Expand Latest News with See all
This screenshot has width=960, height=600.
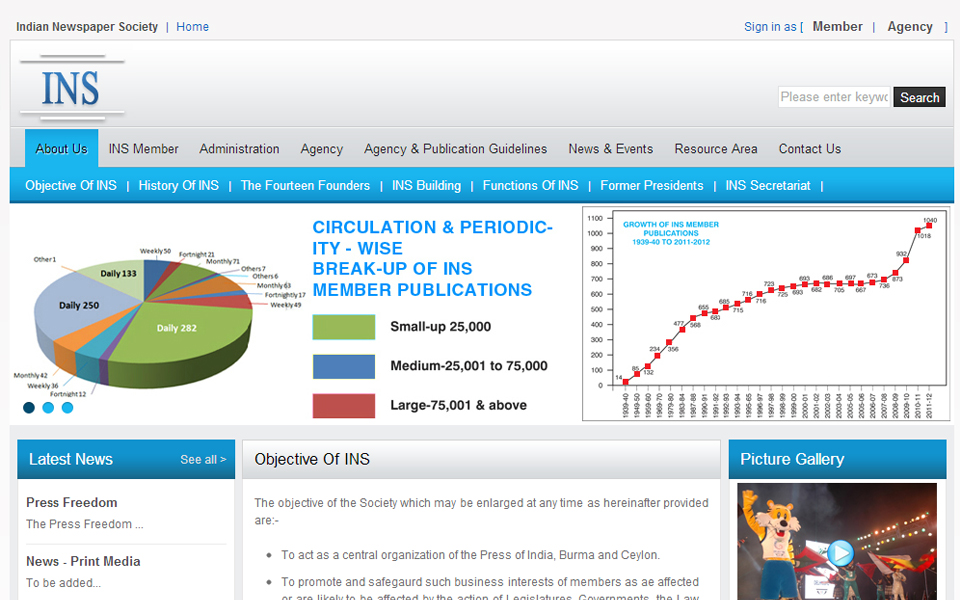(203, 460)
